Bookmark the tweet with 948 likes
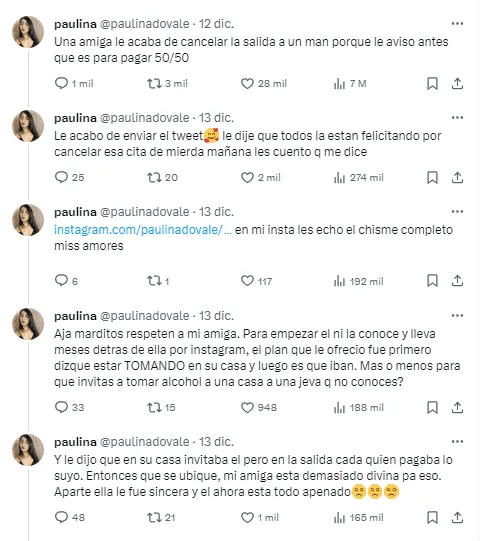 pos(432,407)
